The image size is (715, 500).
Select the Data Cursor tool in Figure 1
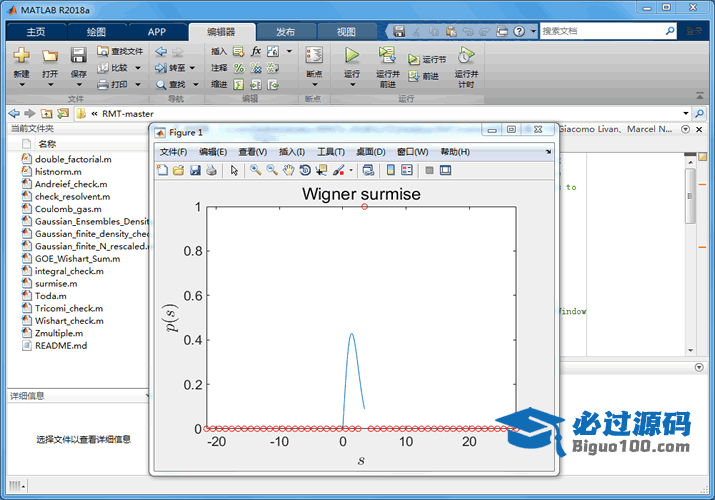tap(321, 170)
